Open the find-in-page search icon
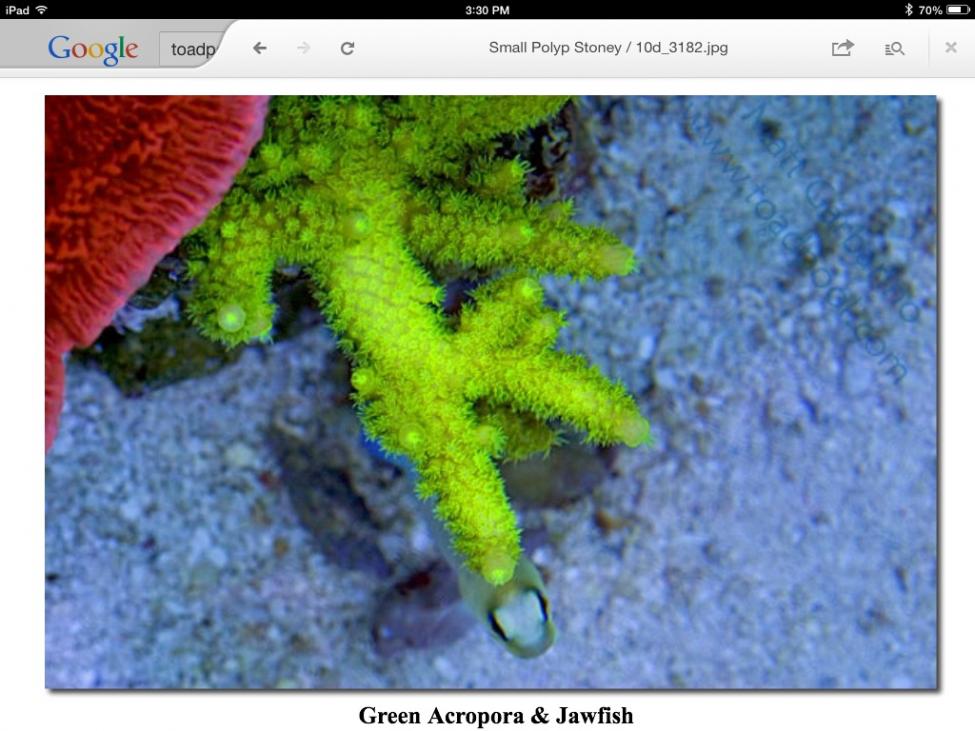This screenshot has height=731, width=975. (894, 48)
